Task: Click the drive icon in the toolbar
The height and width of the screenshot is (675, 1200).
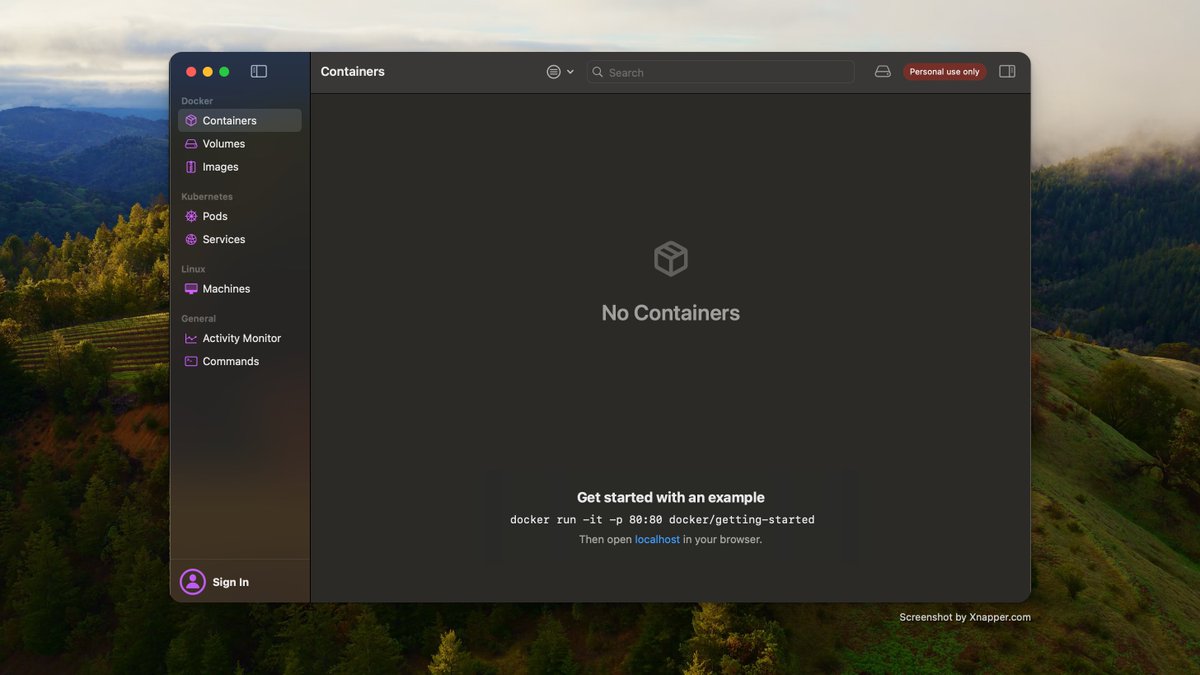Action: 883,72
